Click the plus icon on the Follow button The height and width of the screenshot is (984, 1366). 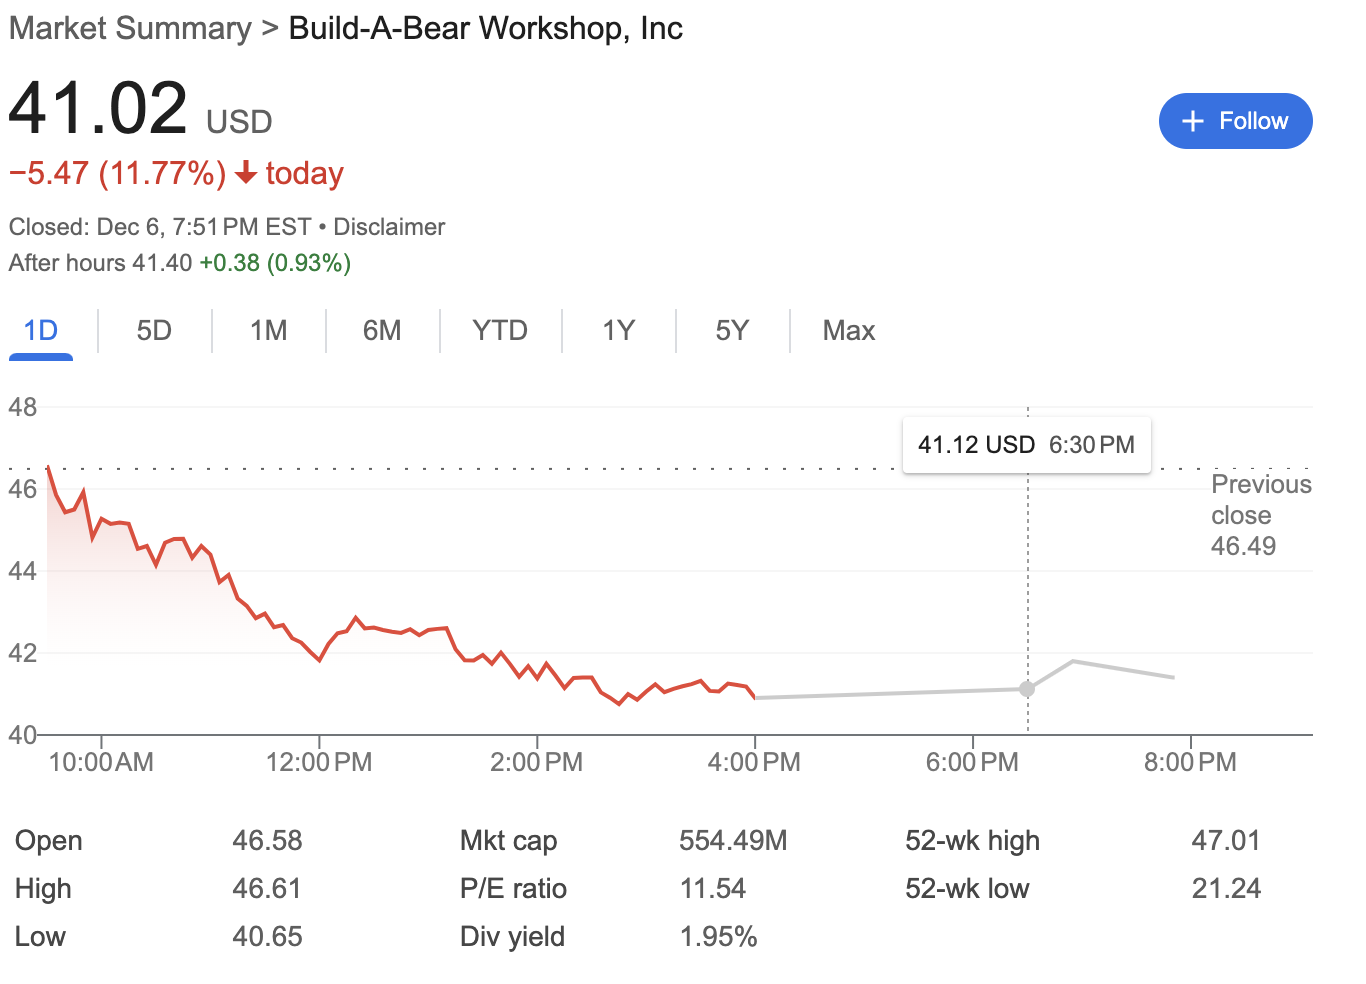pyautogui.click(x=1192, y=120)
